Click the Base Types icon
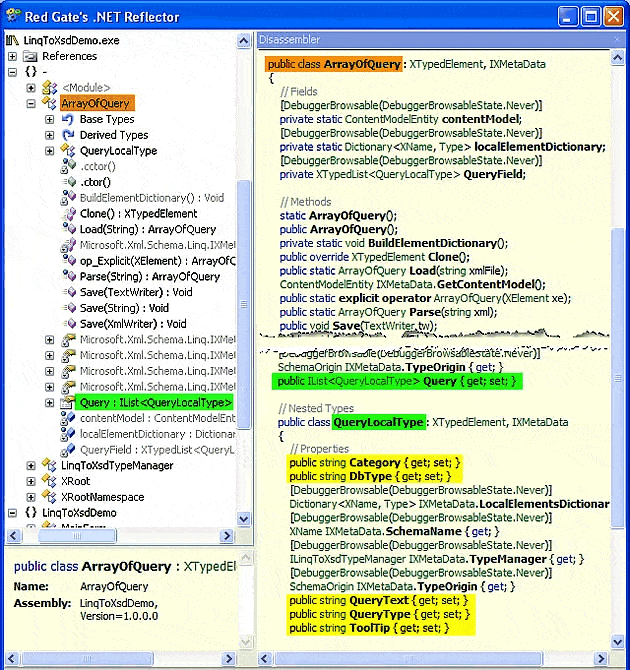 (68, 119)
